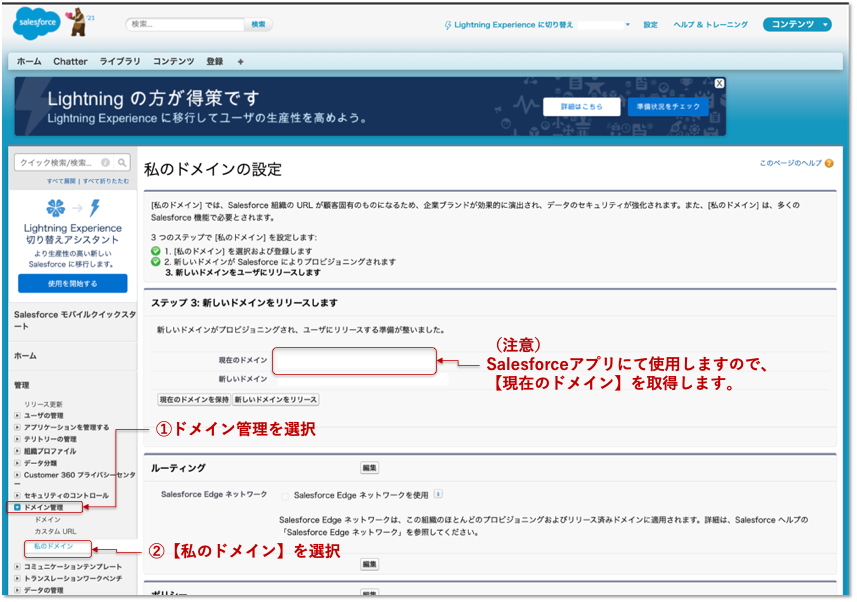Click 現在のドメインを保持 button
The height and width of the screenshot is (602, 857).
(x=194, y=400)
